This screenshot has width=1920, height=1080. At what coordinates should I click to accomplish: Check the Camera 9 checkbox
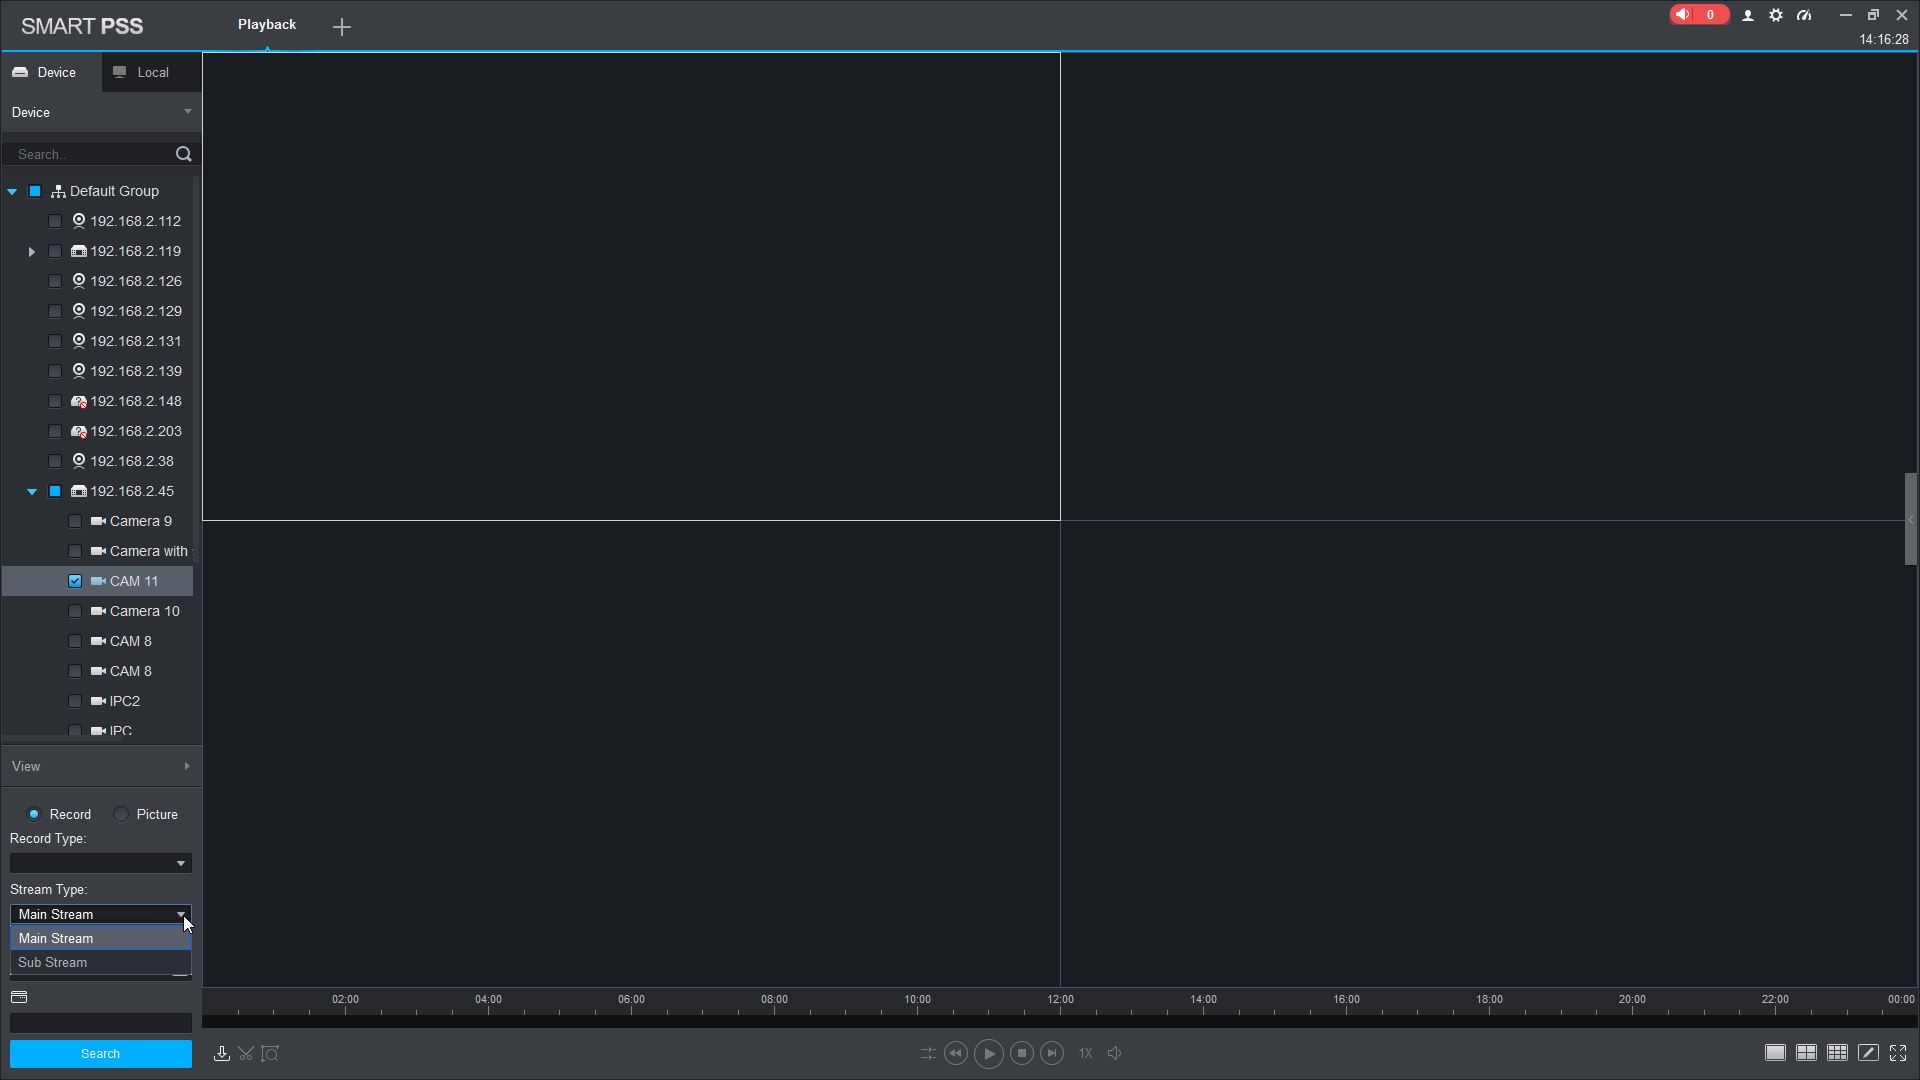75,521
